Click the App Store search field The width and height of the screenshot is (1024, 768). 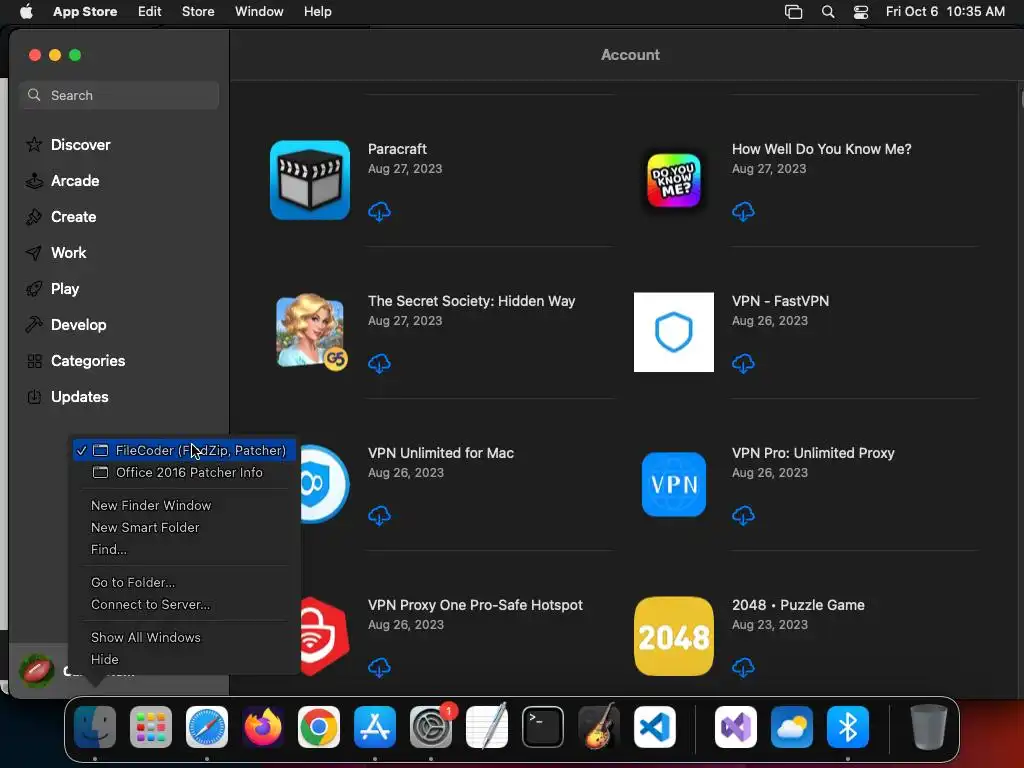coord(119,95)
